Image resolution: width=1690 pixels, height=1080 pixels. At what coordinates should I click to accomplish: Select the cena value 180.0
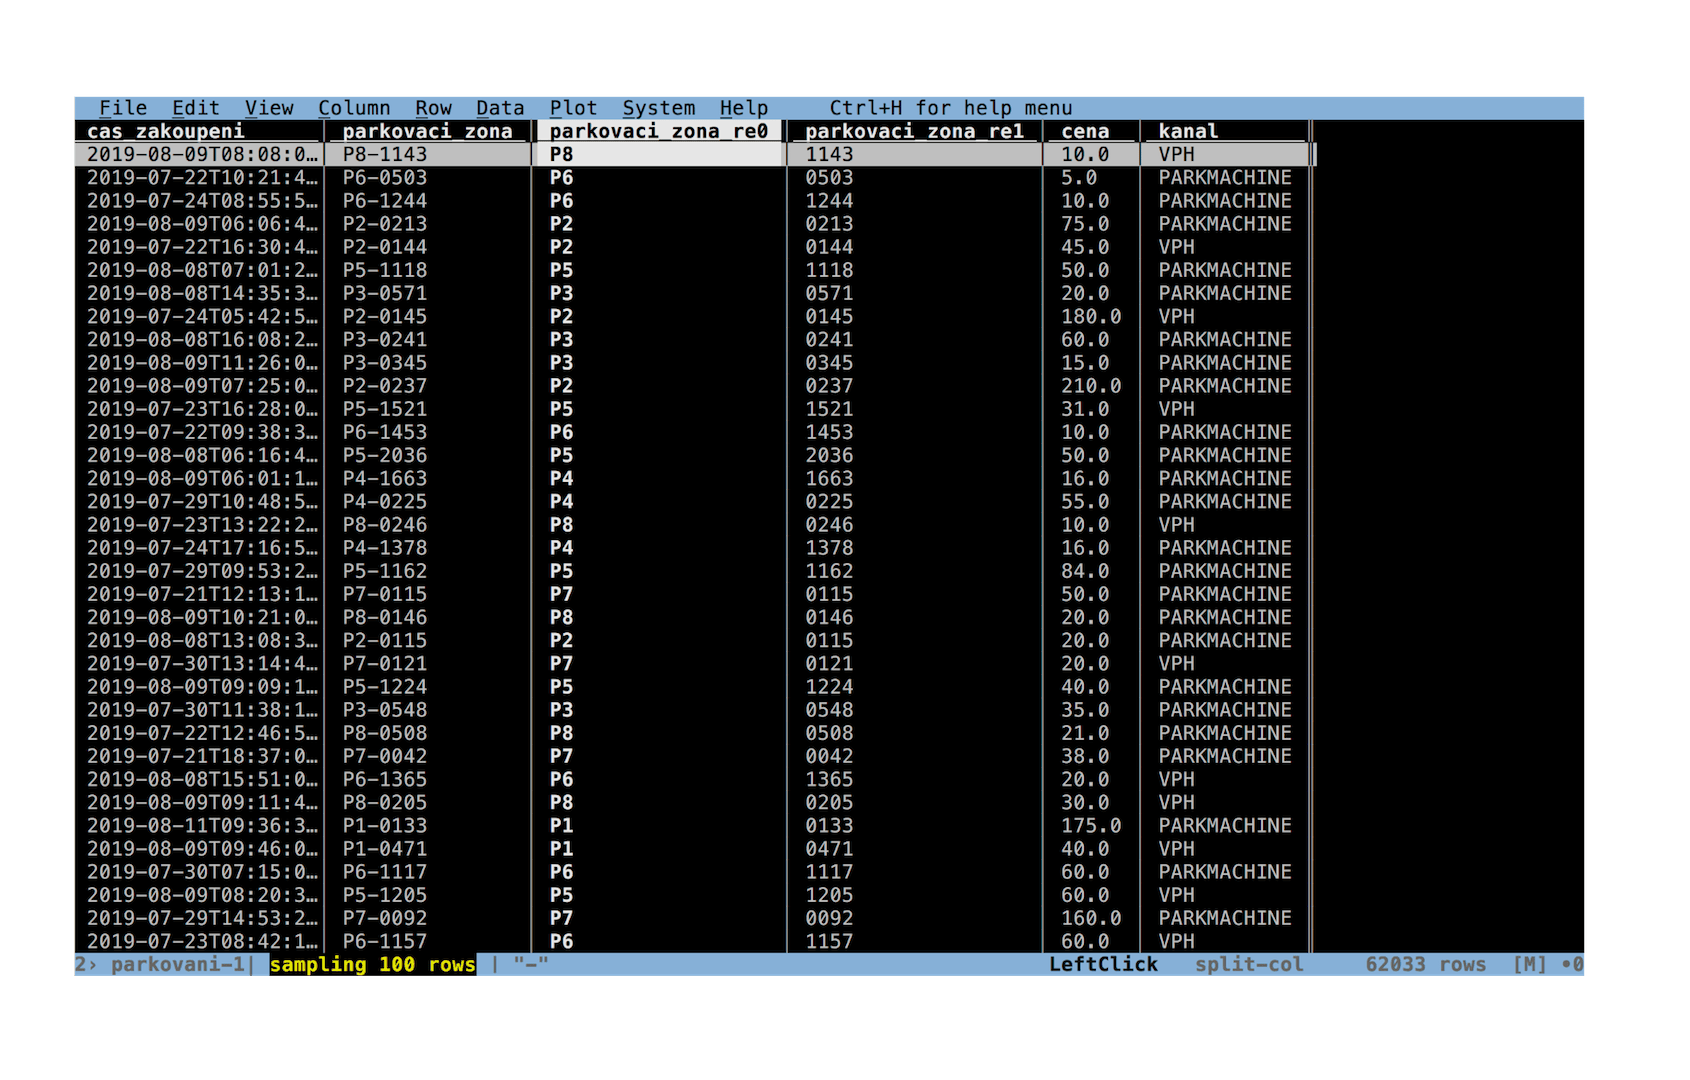coord(1091,316)
